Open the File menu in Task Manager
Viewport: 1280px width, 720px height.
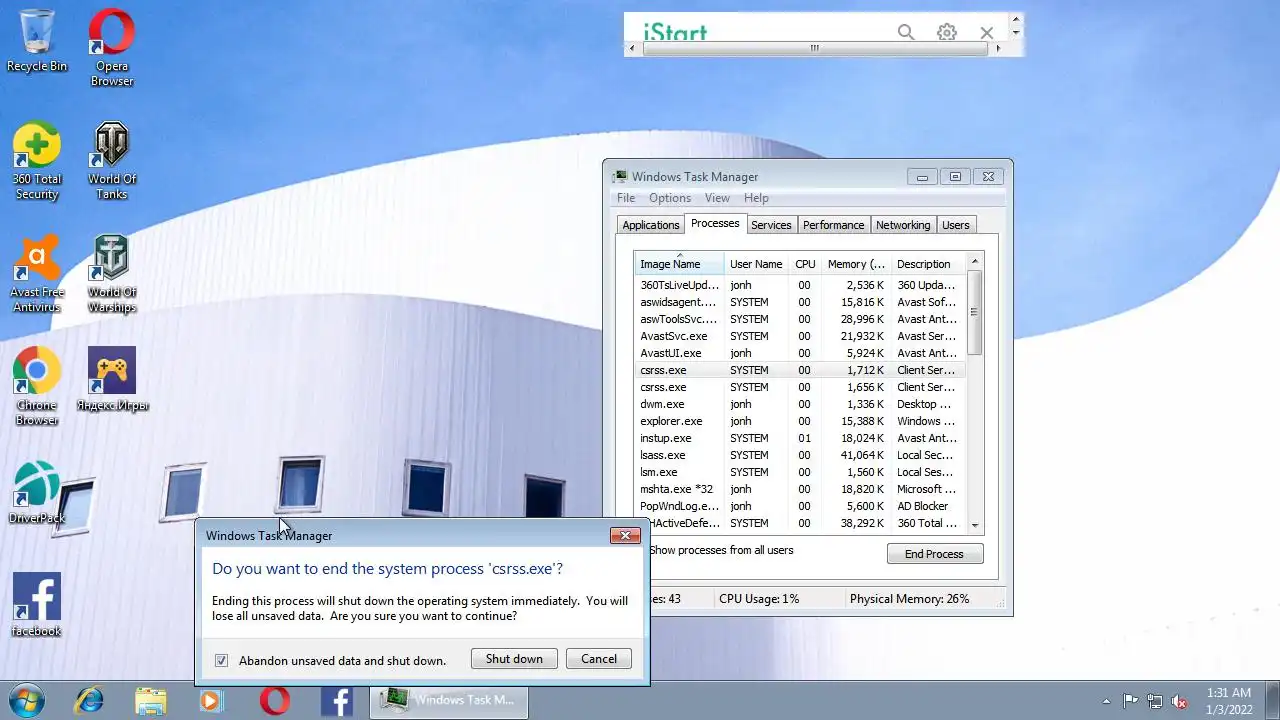626,198
